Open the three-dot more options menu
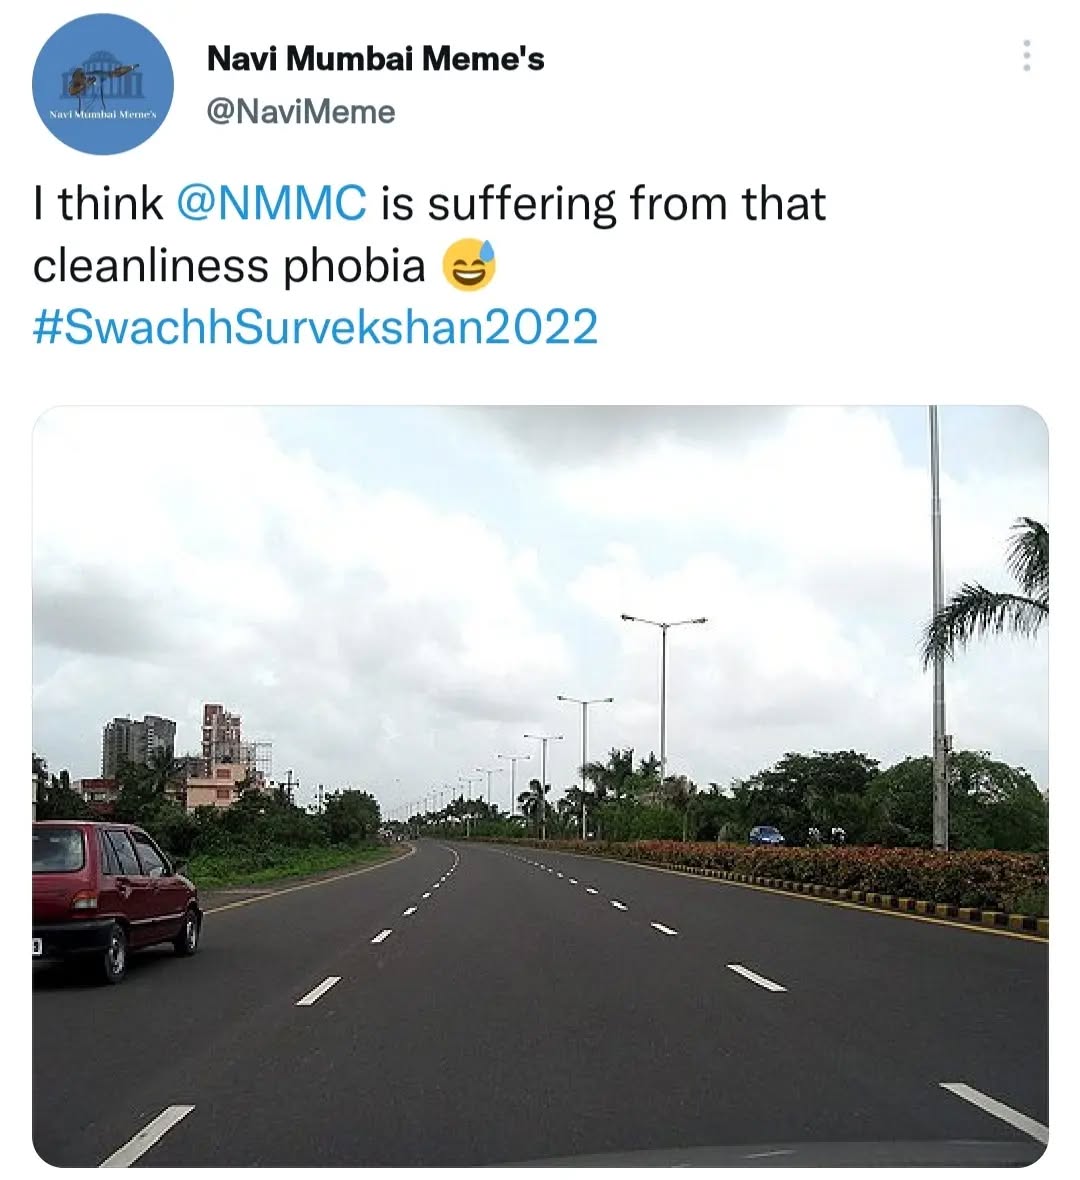Viewport: 1080px width, 1180px height. [1026, 56]
